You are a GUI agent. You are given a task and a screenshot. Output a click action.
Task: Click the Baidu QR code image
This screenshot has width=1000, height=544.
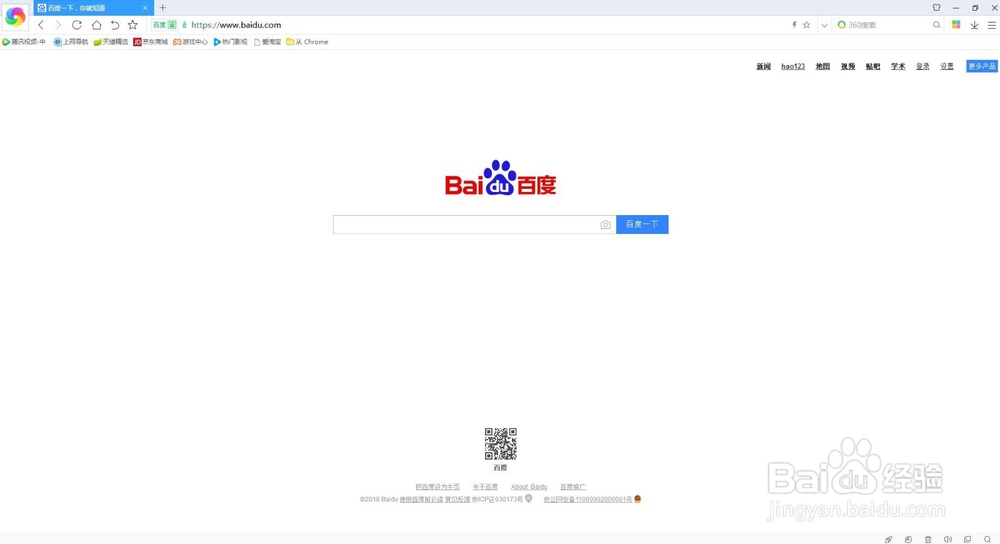[501, 444]
